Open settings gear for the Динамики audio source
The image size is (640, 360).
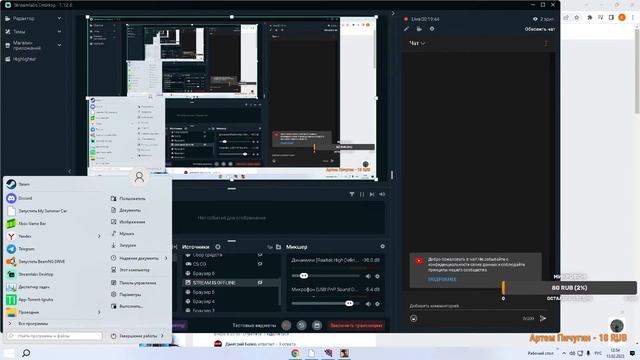tap(377, 276)
